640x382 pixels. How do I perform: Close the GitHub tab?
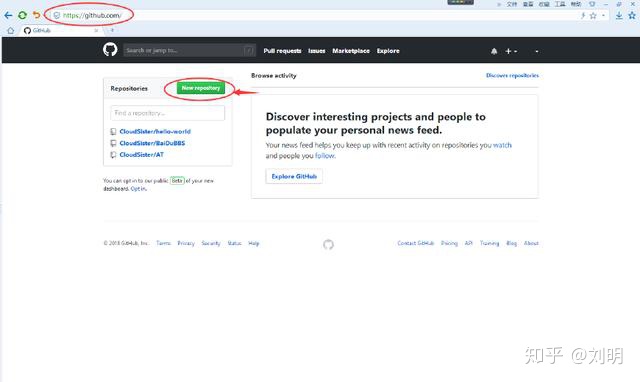pos(96,31)
